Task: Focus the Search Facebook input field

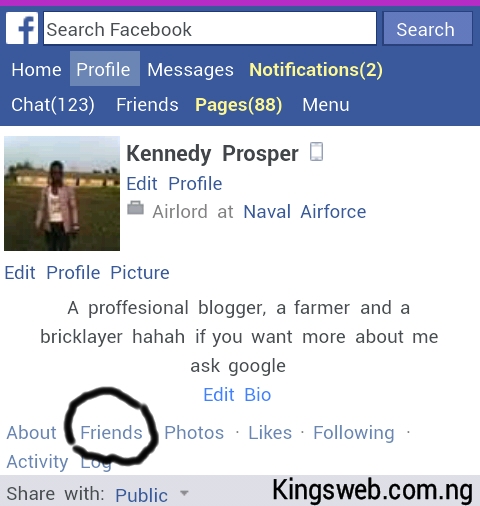Action: point(210,28)
